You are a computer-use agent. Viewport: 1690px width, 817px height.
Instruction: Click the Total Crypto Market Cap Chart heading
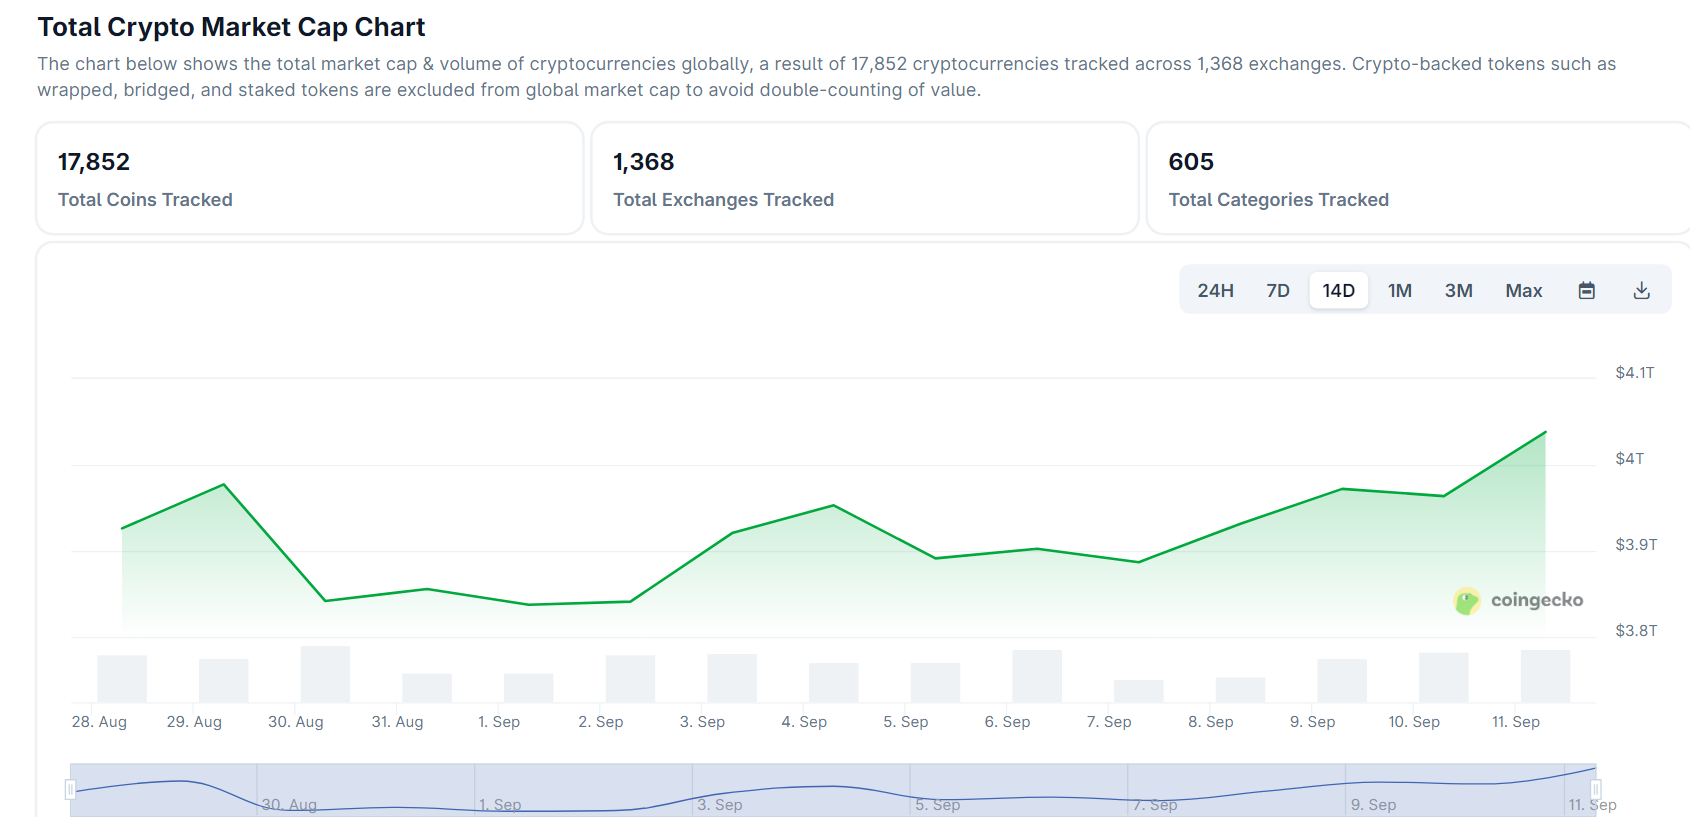pyautogui.click(x=231, y=27)
